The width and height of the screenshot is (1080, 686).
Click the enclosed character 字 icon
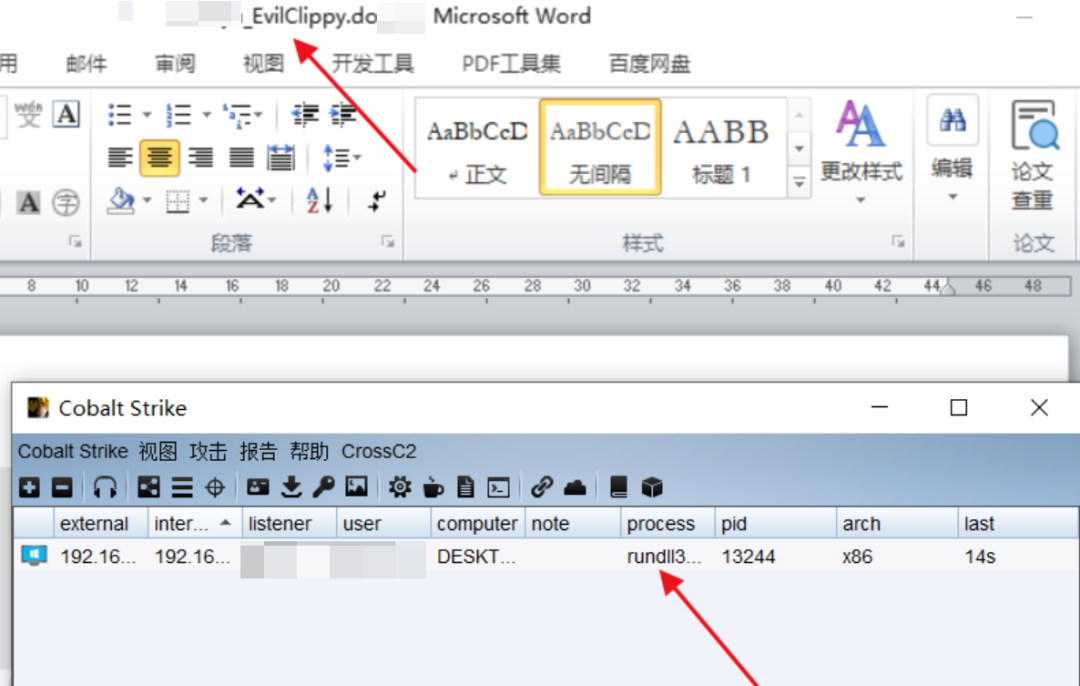[x=66, y=202]
